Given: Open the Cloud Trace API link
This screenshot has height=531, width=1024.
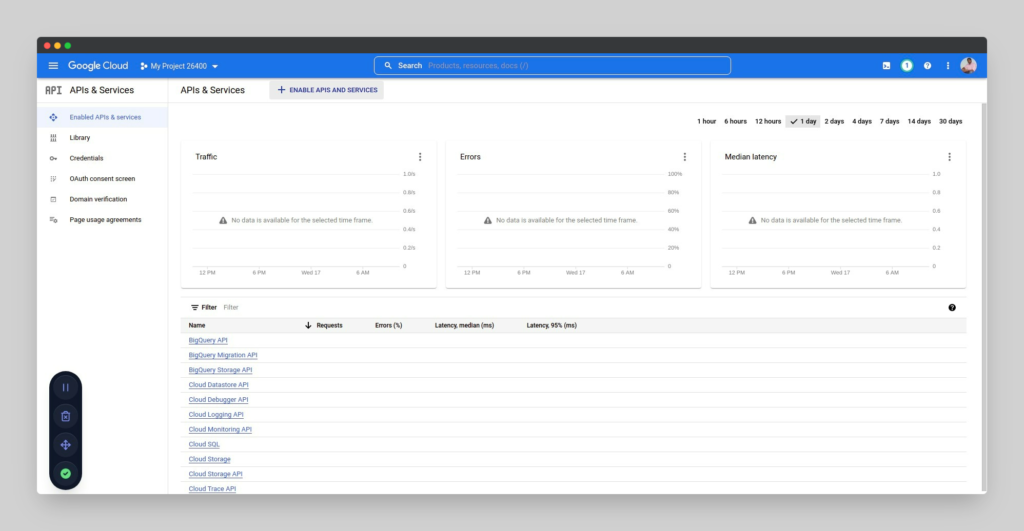Looking at the screenshot, I should click(x=212, y=489).
